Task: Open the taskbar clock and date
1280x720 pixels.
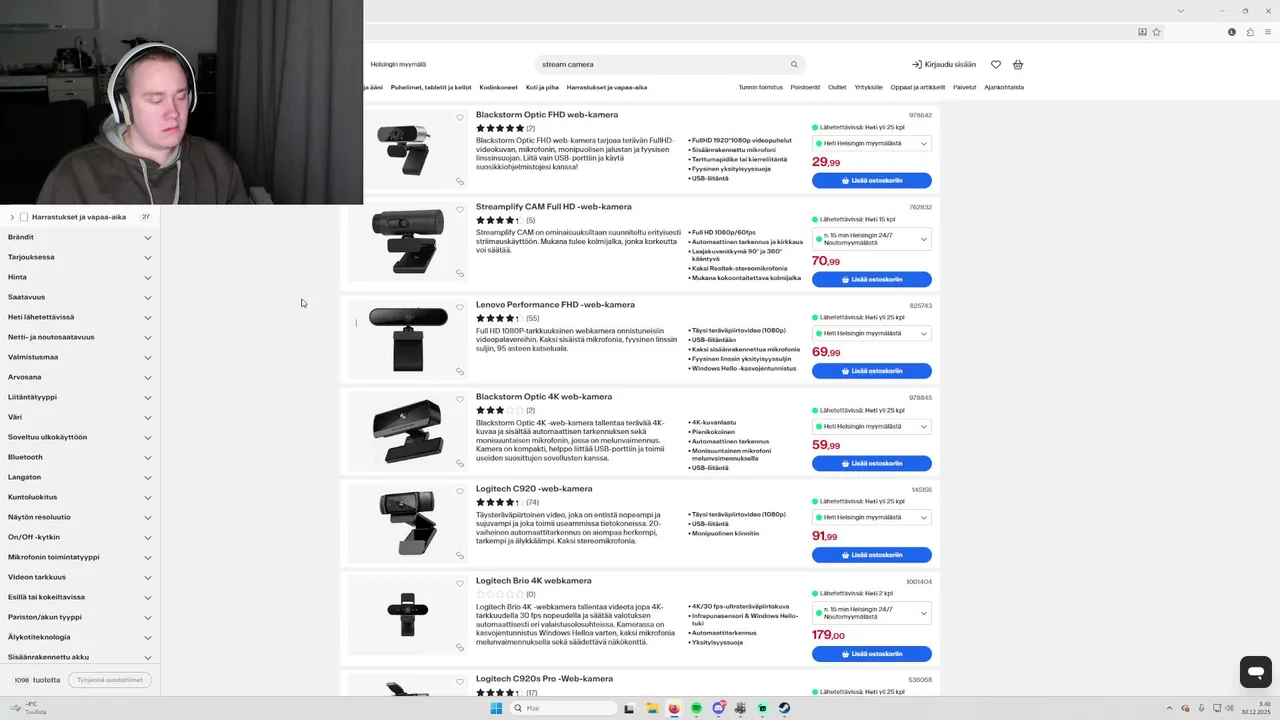Action: click(x=1255, y=708)
